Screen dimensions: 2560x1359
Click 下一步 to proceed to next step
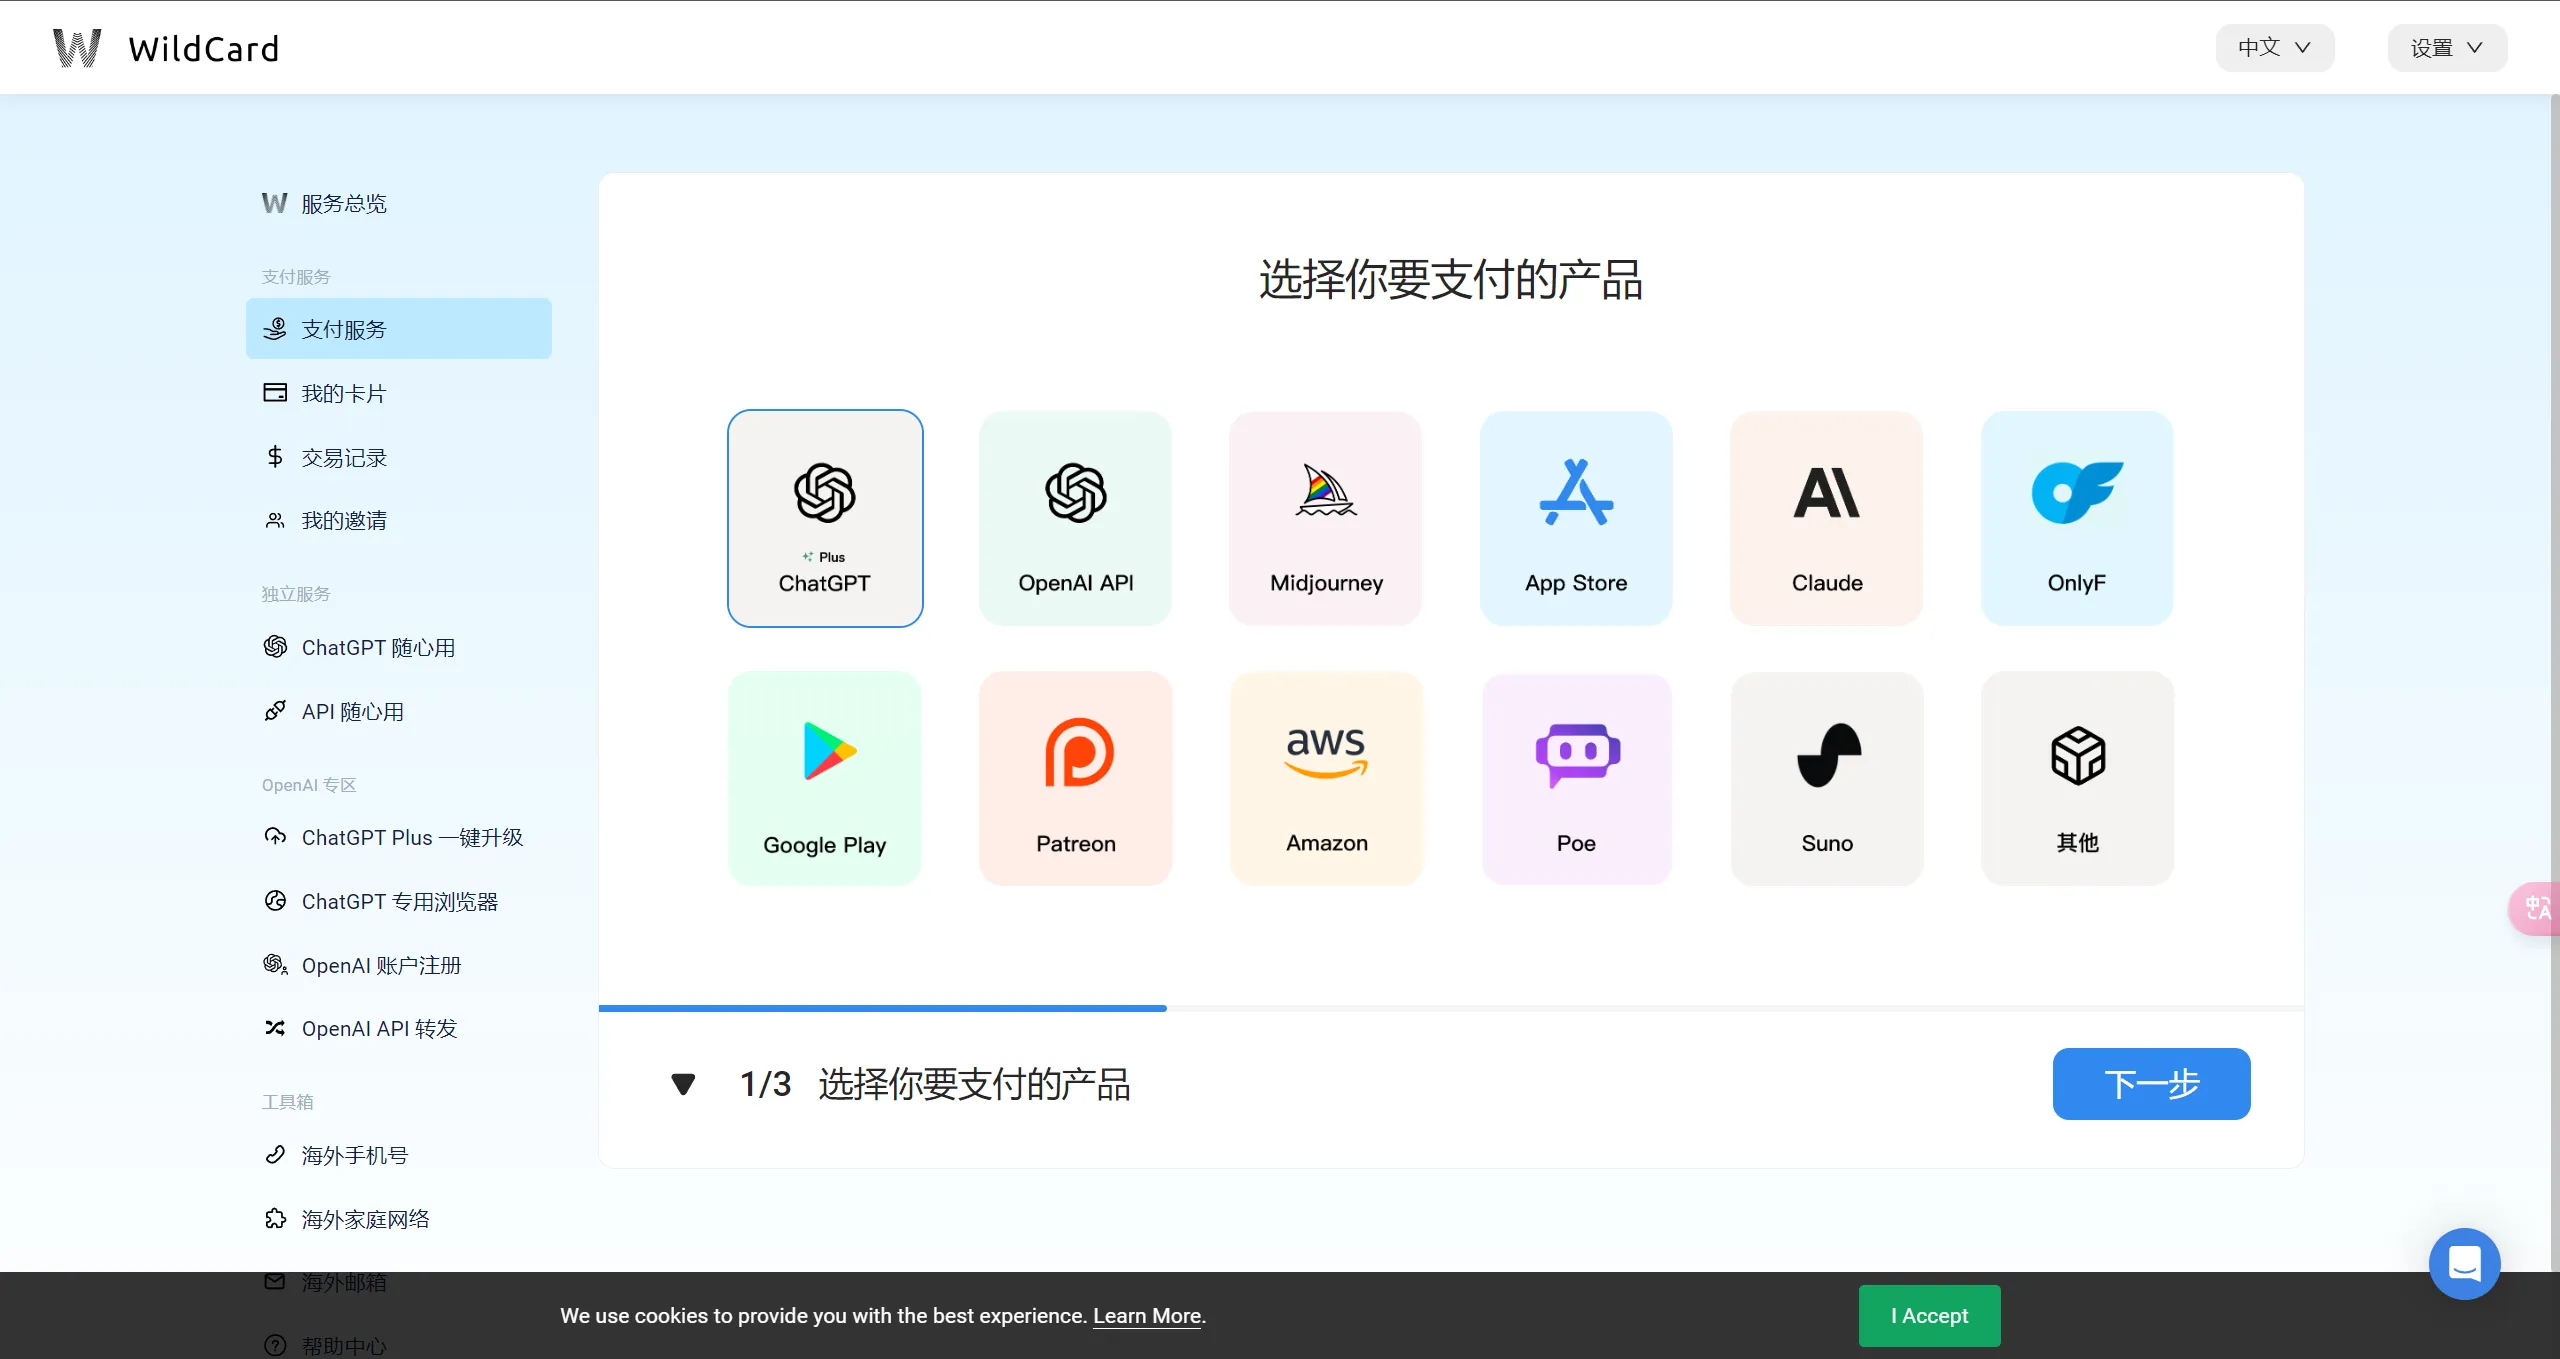(x=2150, y=1083)
